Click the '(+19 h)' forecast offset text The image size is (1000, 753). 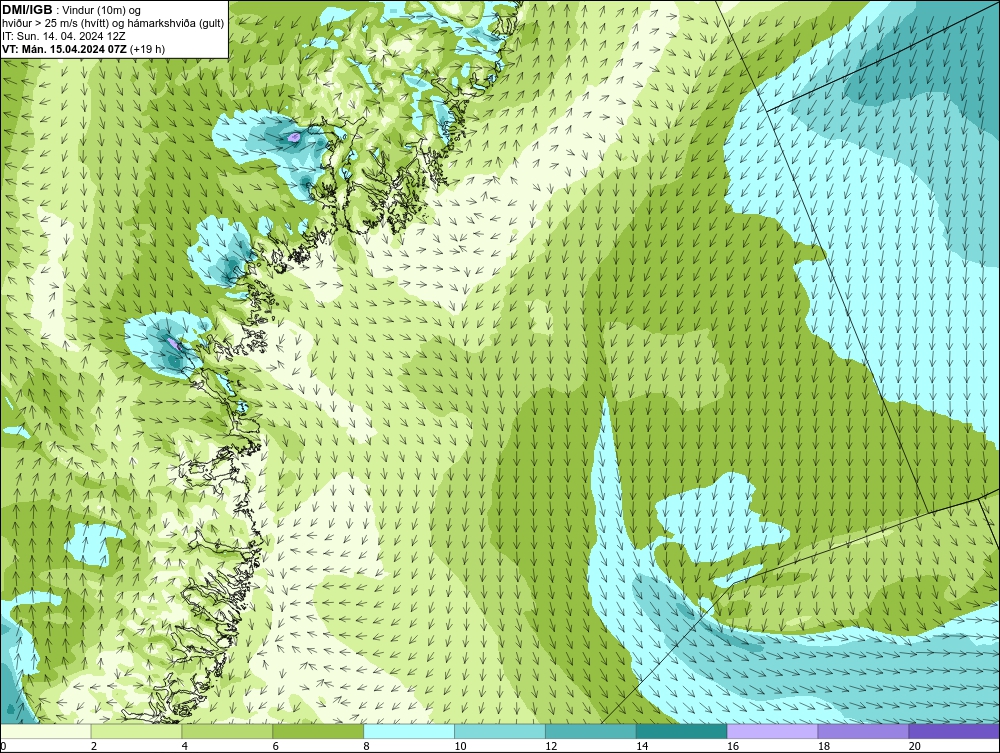click(x=147, y=49)
